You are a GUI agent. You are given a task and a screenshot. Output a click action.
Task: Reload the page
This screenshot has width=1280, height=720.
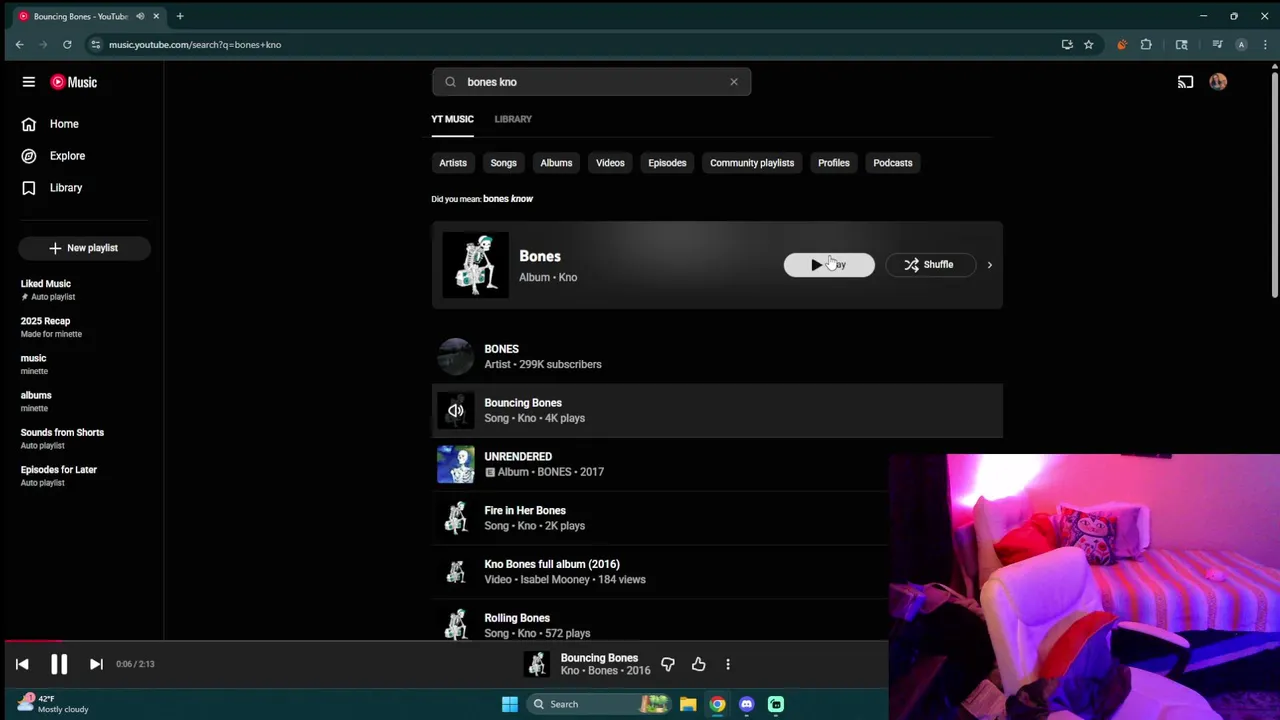click(67, 44)
